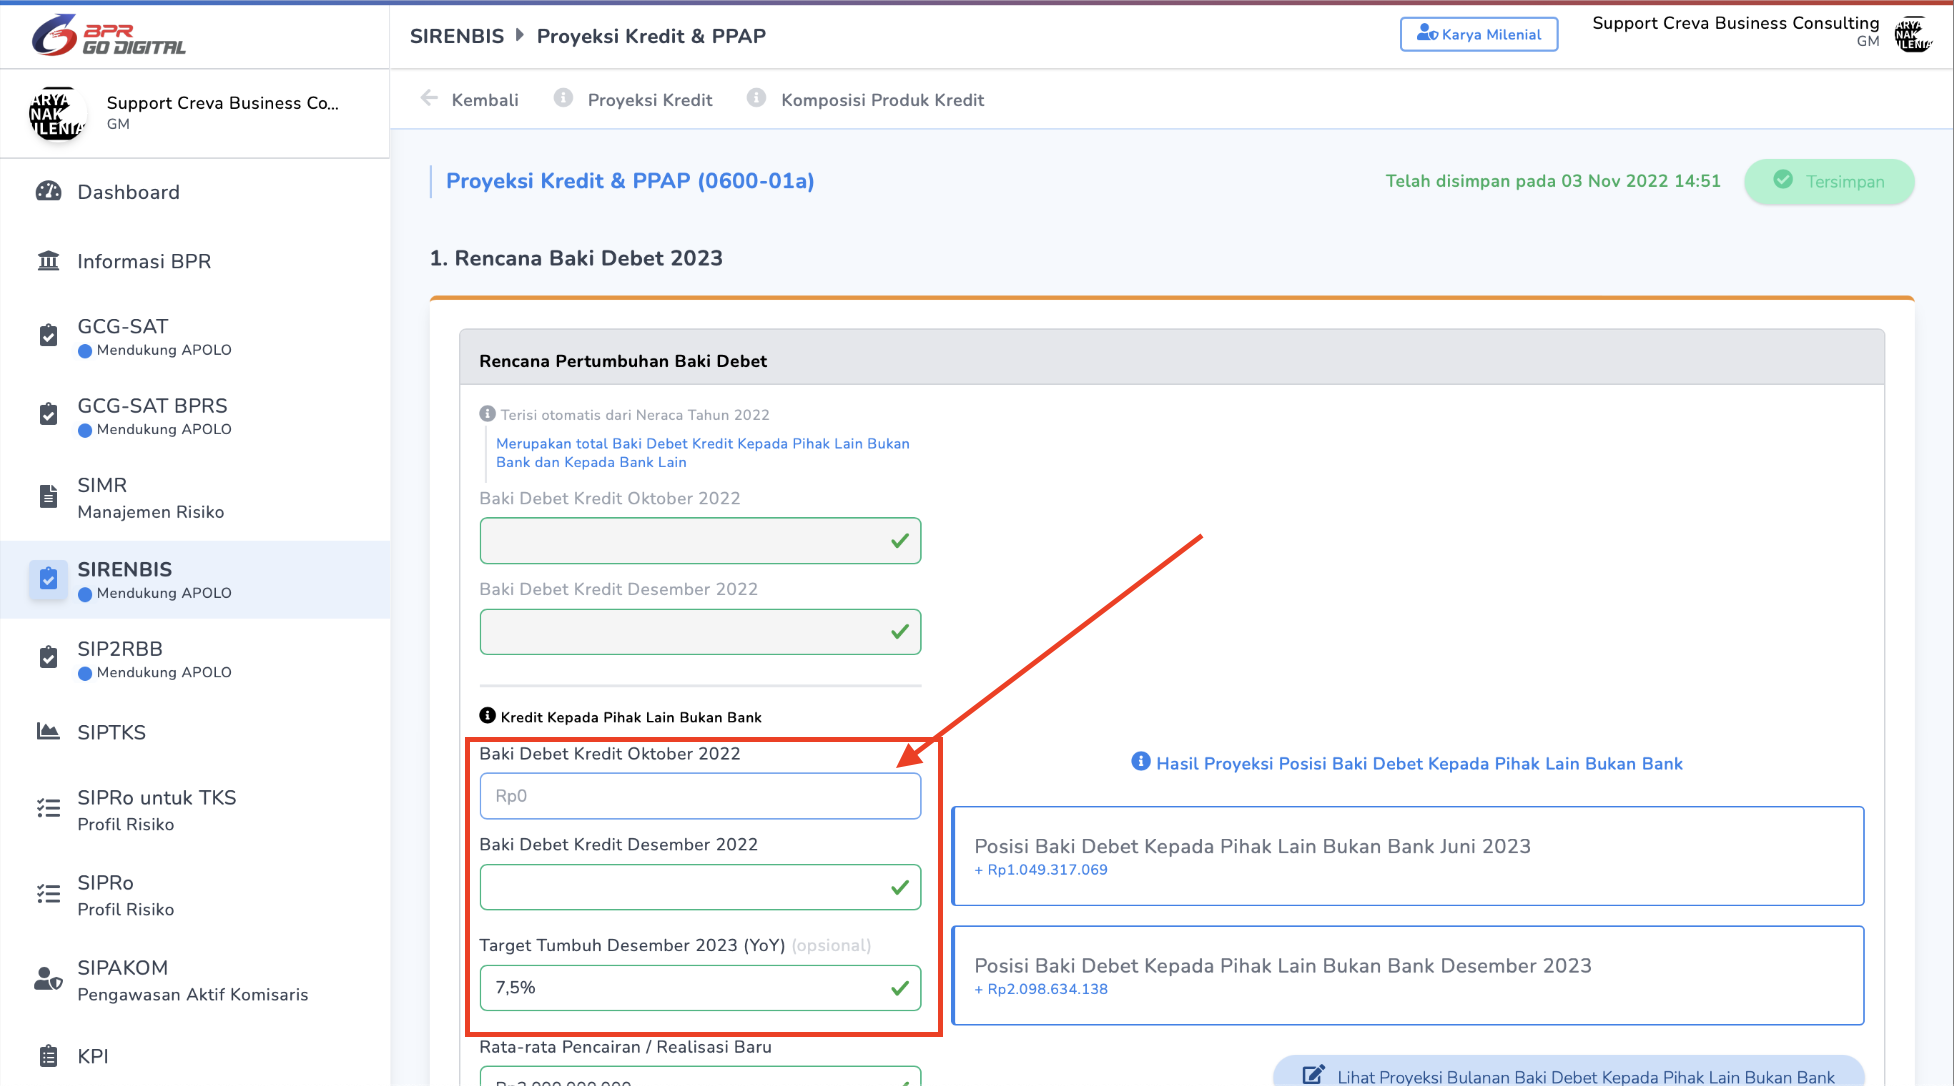1954x1086 pixels.
Task: Click the +Rp1.049.317.069 value
Action: [1041, 870]
